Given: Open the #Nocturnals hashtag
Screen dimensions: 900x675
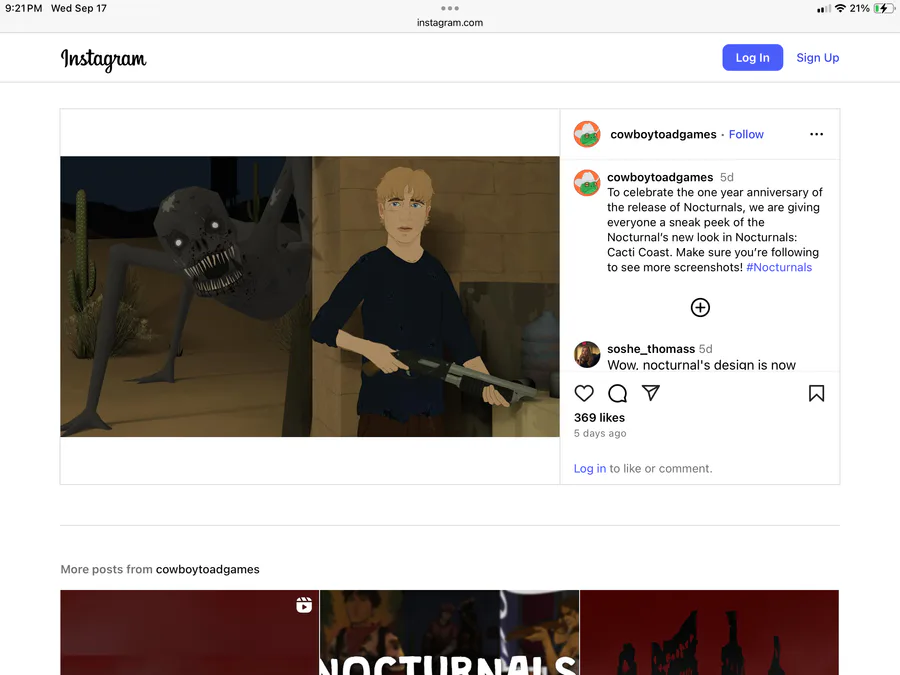Looking at the screenshot, I should click(x=779, y=267).
